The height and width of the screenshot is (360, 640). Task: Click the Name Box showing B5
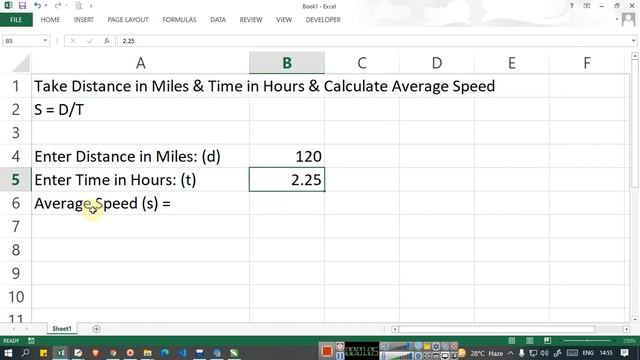22,41
